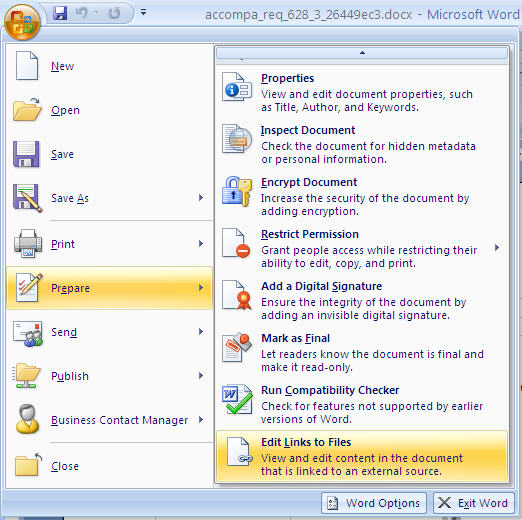This screenshot has width=522, height=520.
Task: Click the Word Options button
Action: point(374,503)
